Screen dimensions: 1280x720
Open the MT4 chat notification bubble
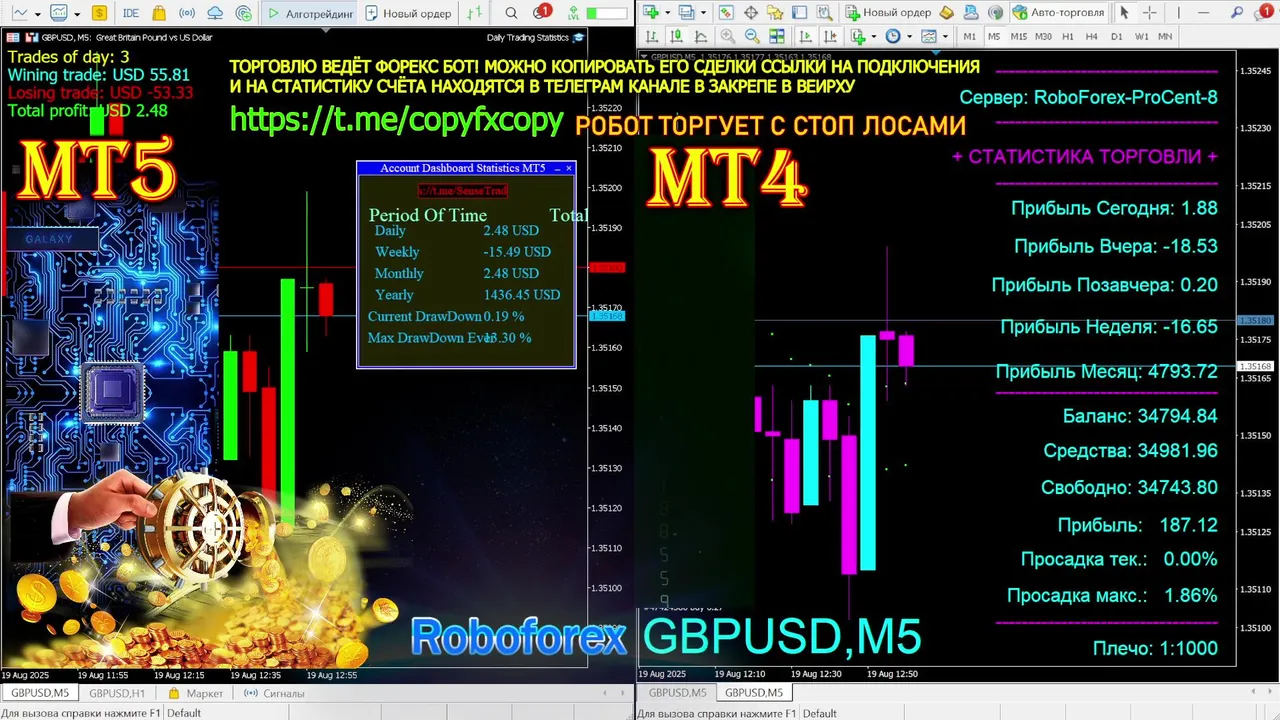tap(1263, 12)
